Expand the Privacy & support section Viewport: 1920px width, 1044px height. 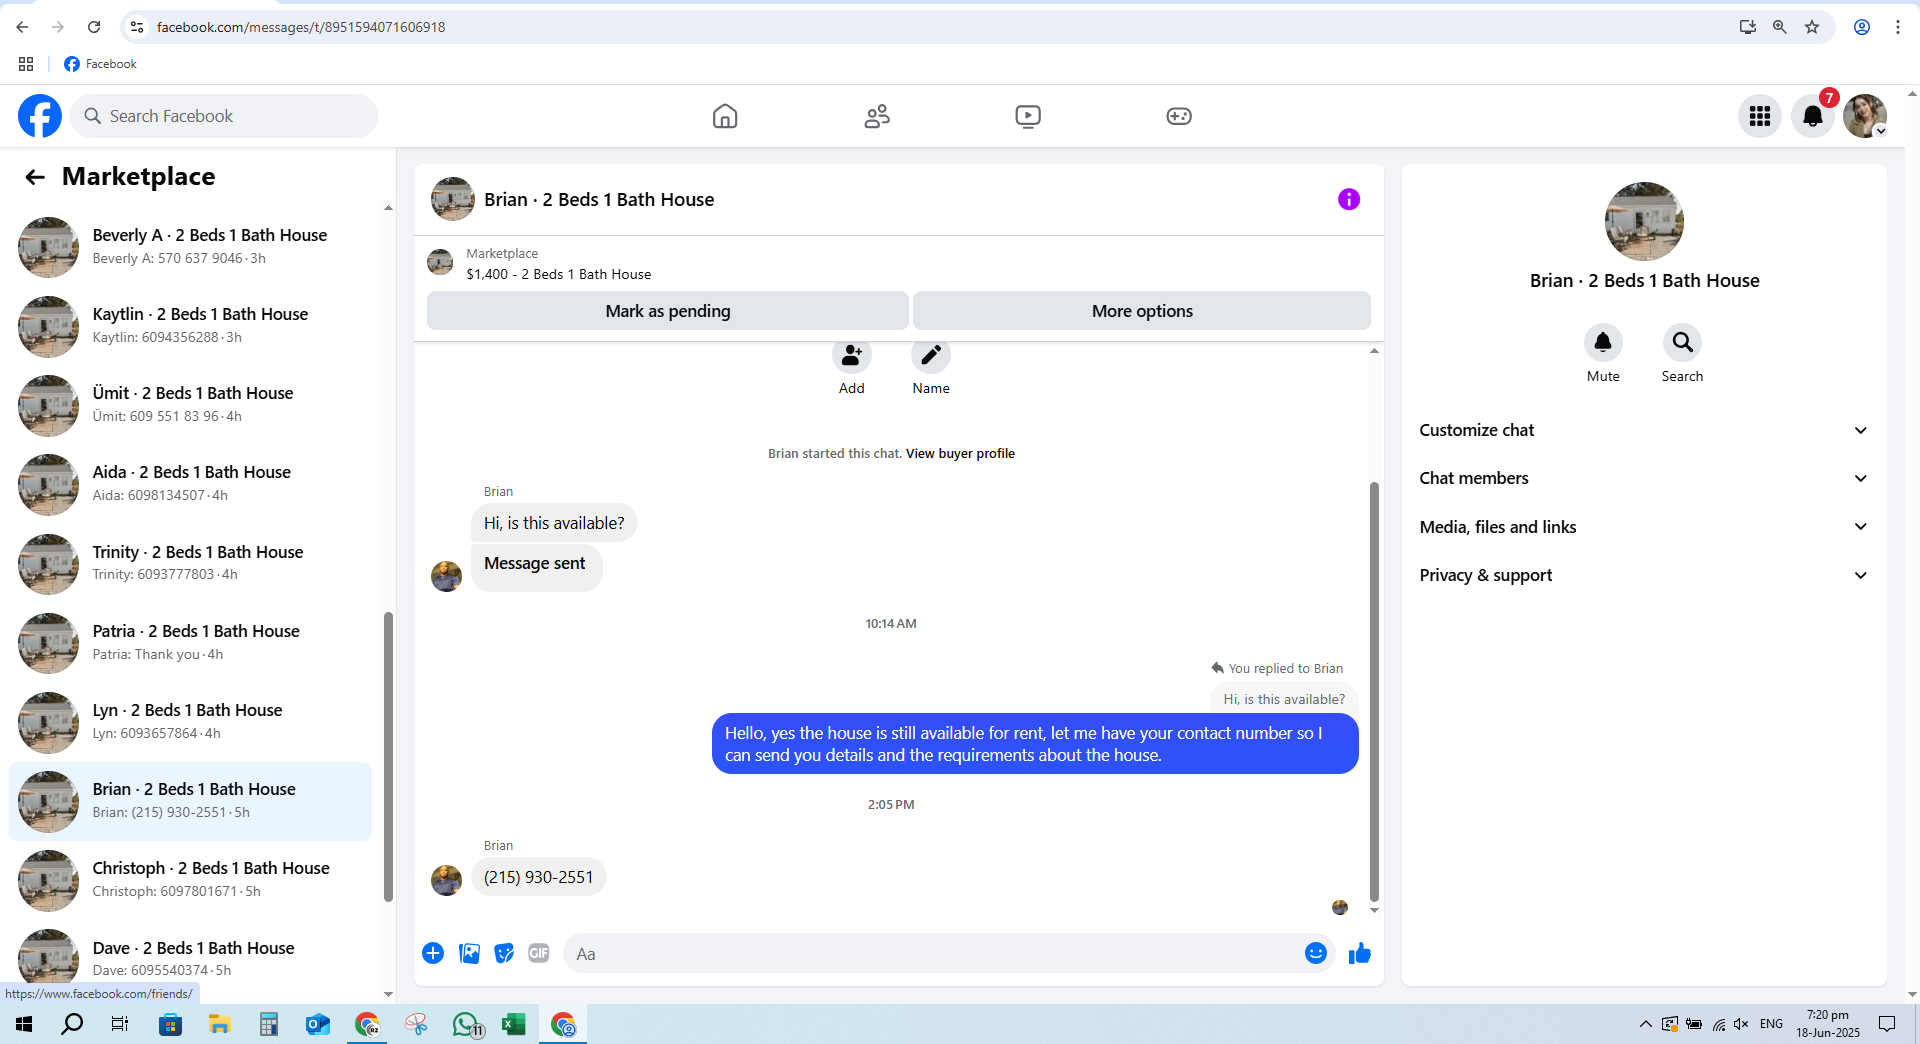click(1644, 575)
